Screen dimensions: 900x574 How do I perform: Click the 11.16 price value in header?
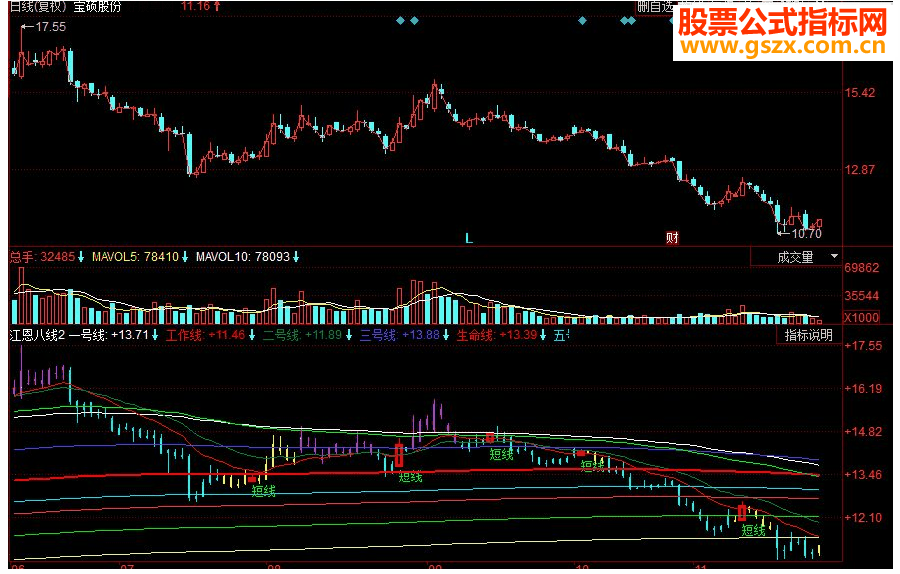[x=195, y=6]
